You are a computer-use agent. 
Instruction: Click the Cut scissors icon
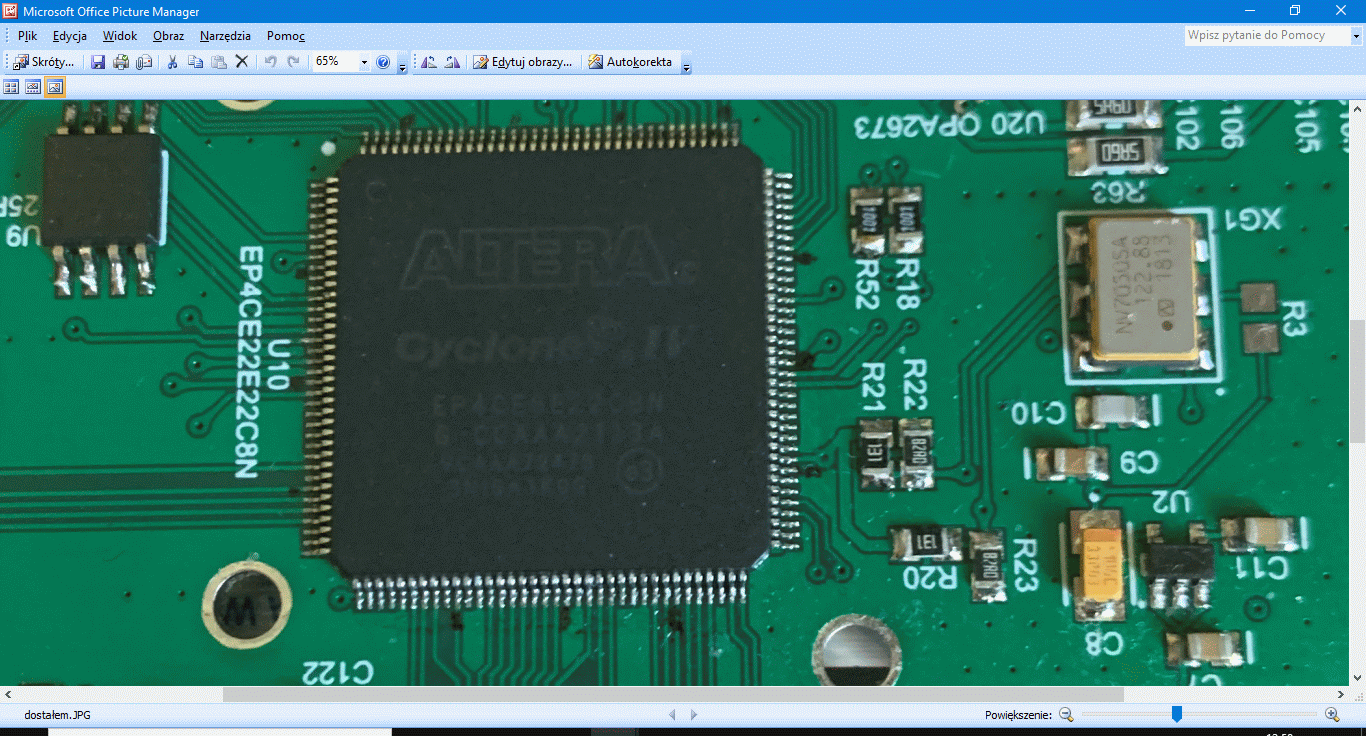click(172, 62)
